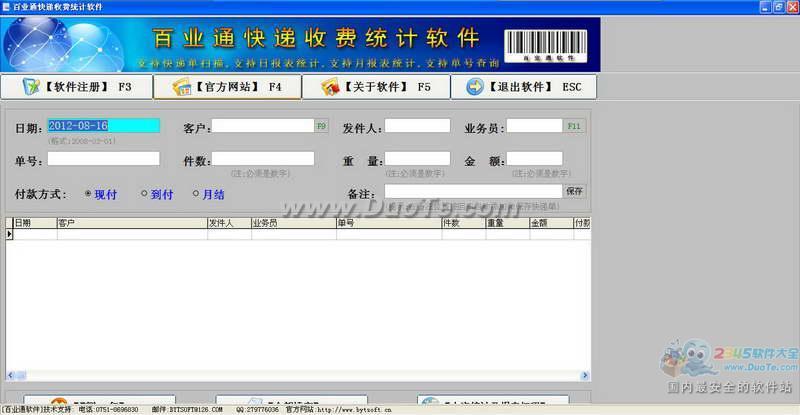Click the F11 salesperson lookup button
This screenshot has height=415, width=800.
coord(574,126)
